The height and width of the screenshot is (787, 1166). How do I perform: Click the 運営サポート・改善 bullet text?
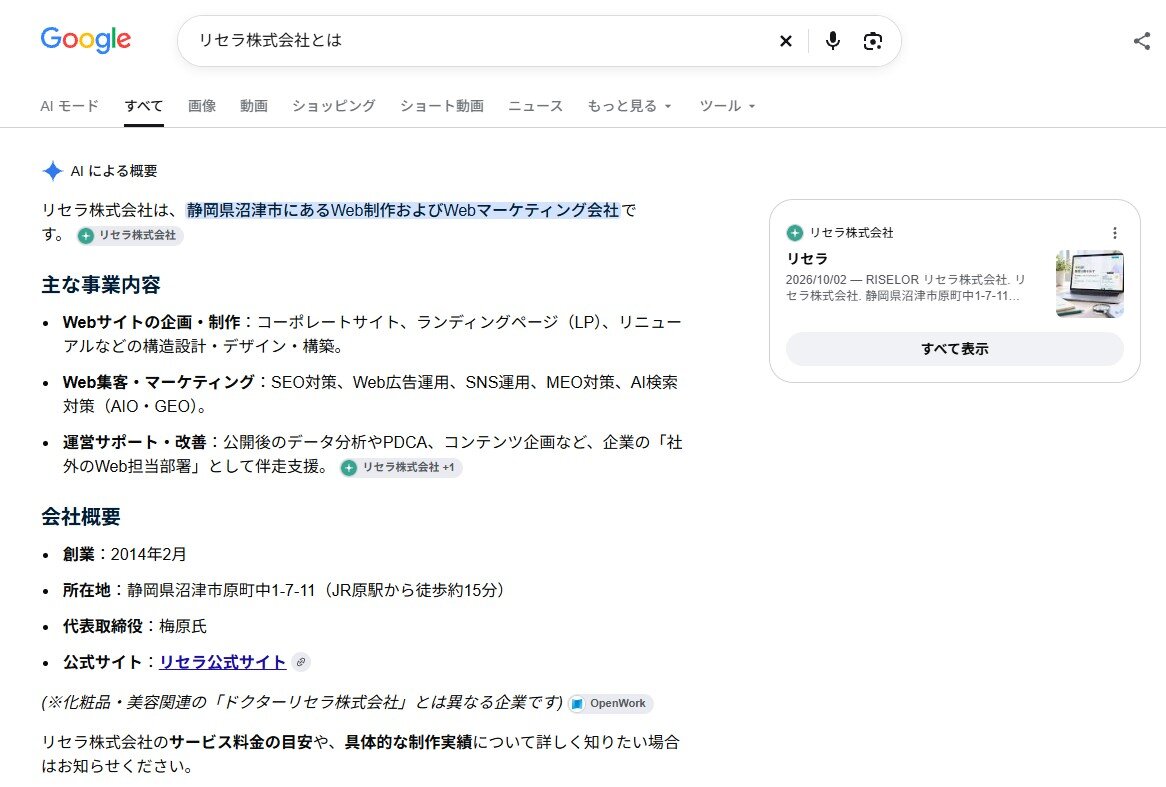click(373, 454)
